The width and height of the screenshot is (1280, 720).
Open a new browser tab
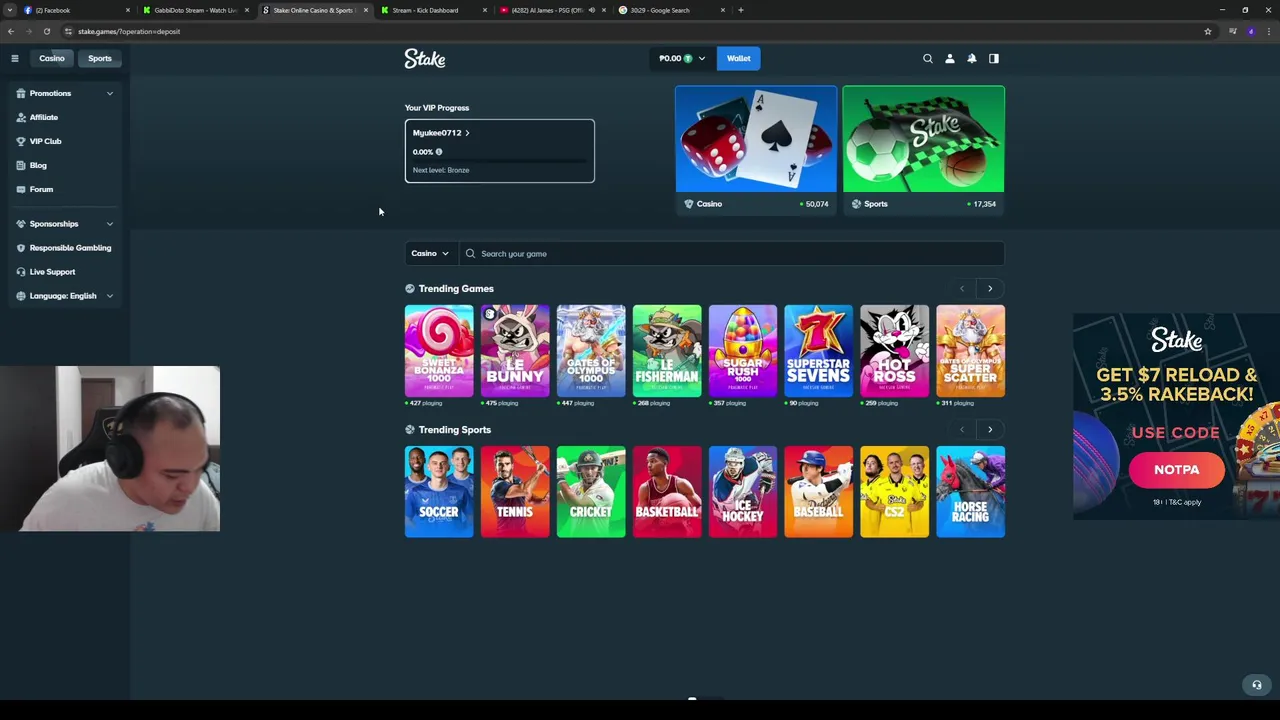click(x=740, y=10)
